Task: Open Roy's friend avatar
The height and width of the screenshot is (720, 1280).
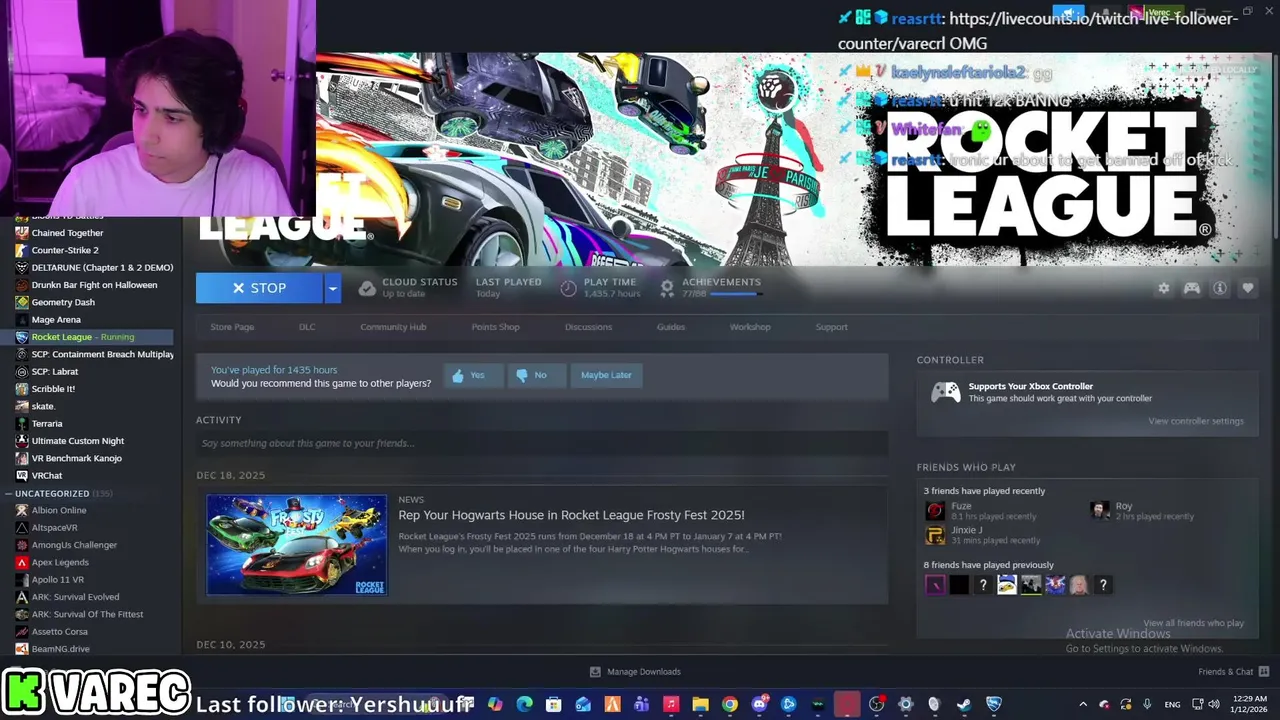Action: [x=1099, y=511]
